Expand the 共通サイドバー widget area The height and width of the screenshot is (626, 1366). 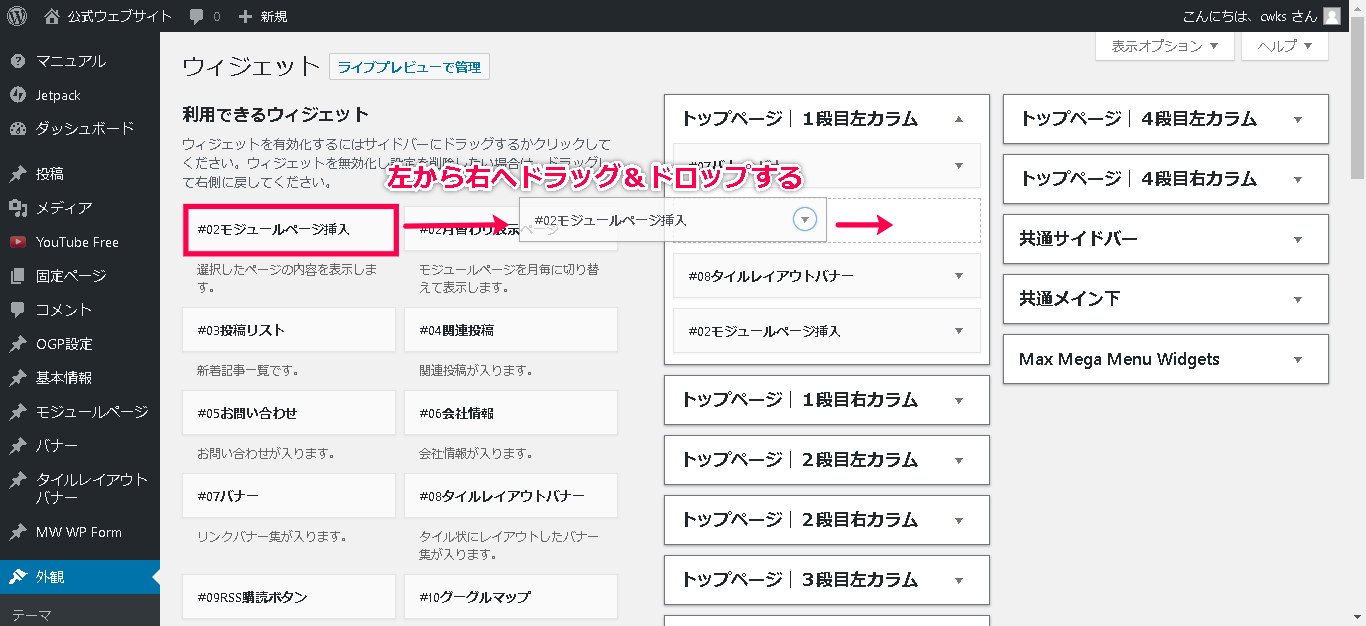[x=1298, y=240]
